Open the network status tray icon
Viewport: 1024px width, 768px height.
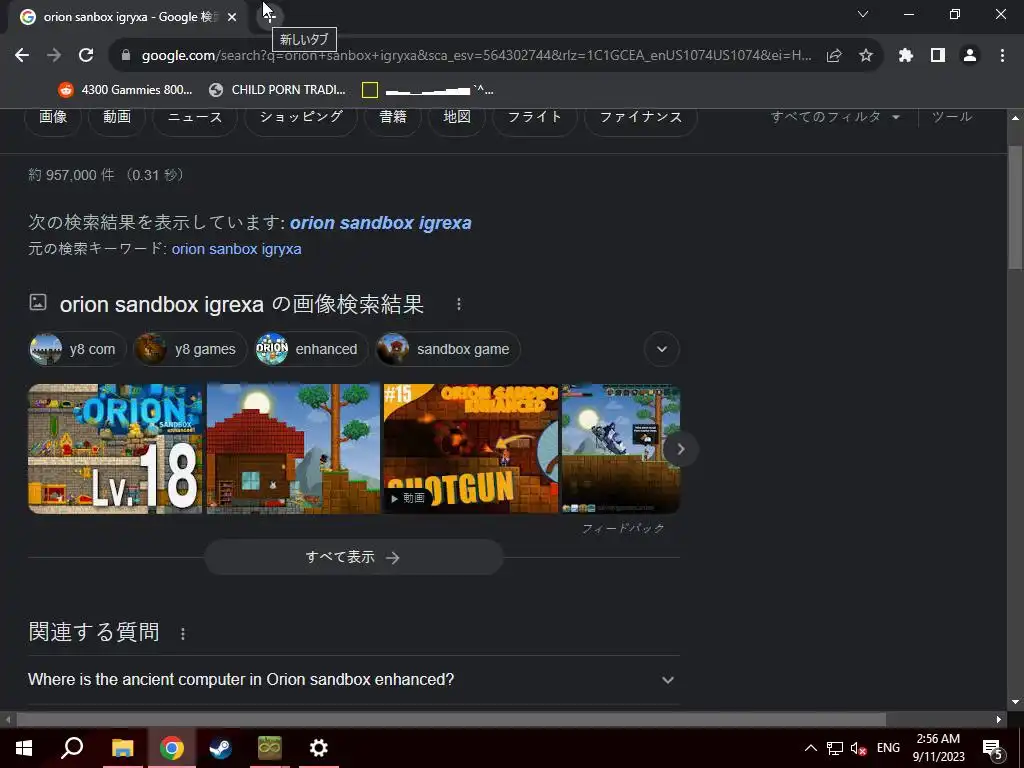point(835,748)
